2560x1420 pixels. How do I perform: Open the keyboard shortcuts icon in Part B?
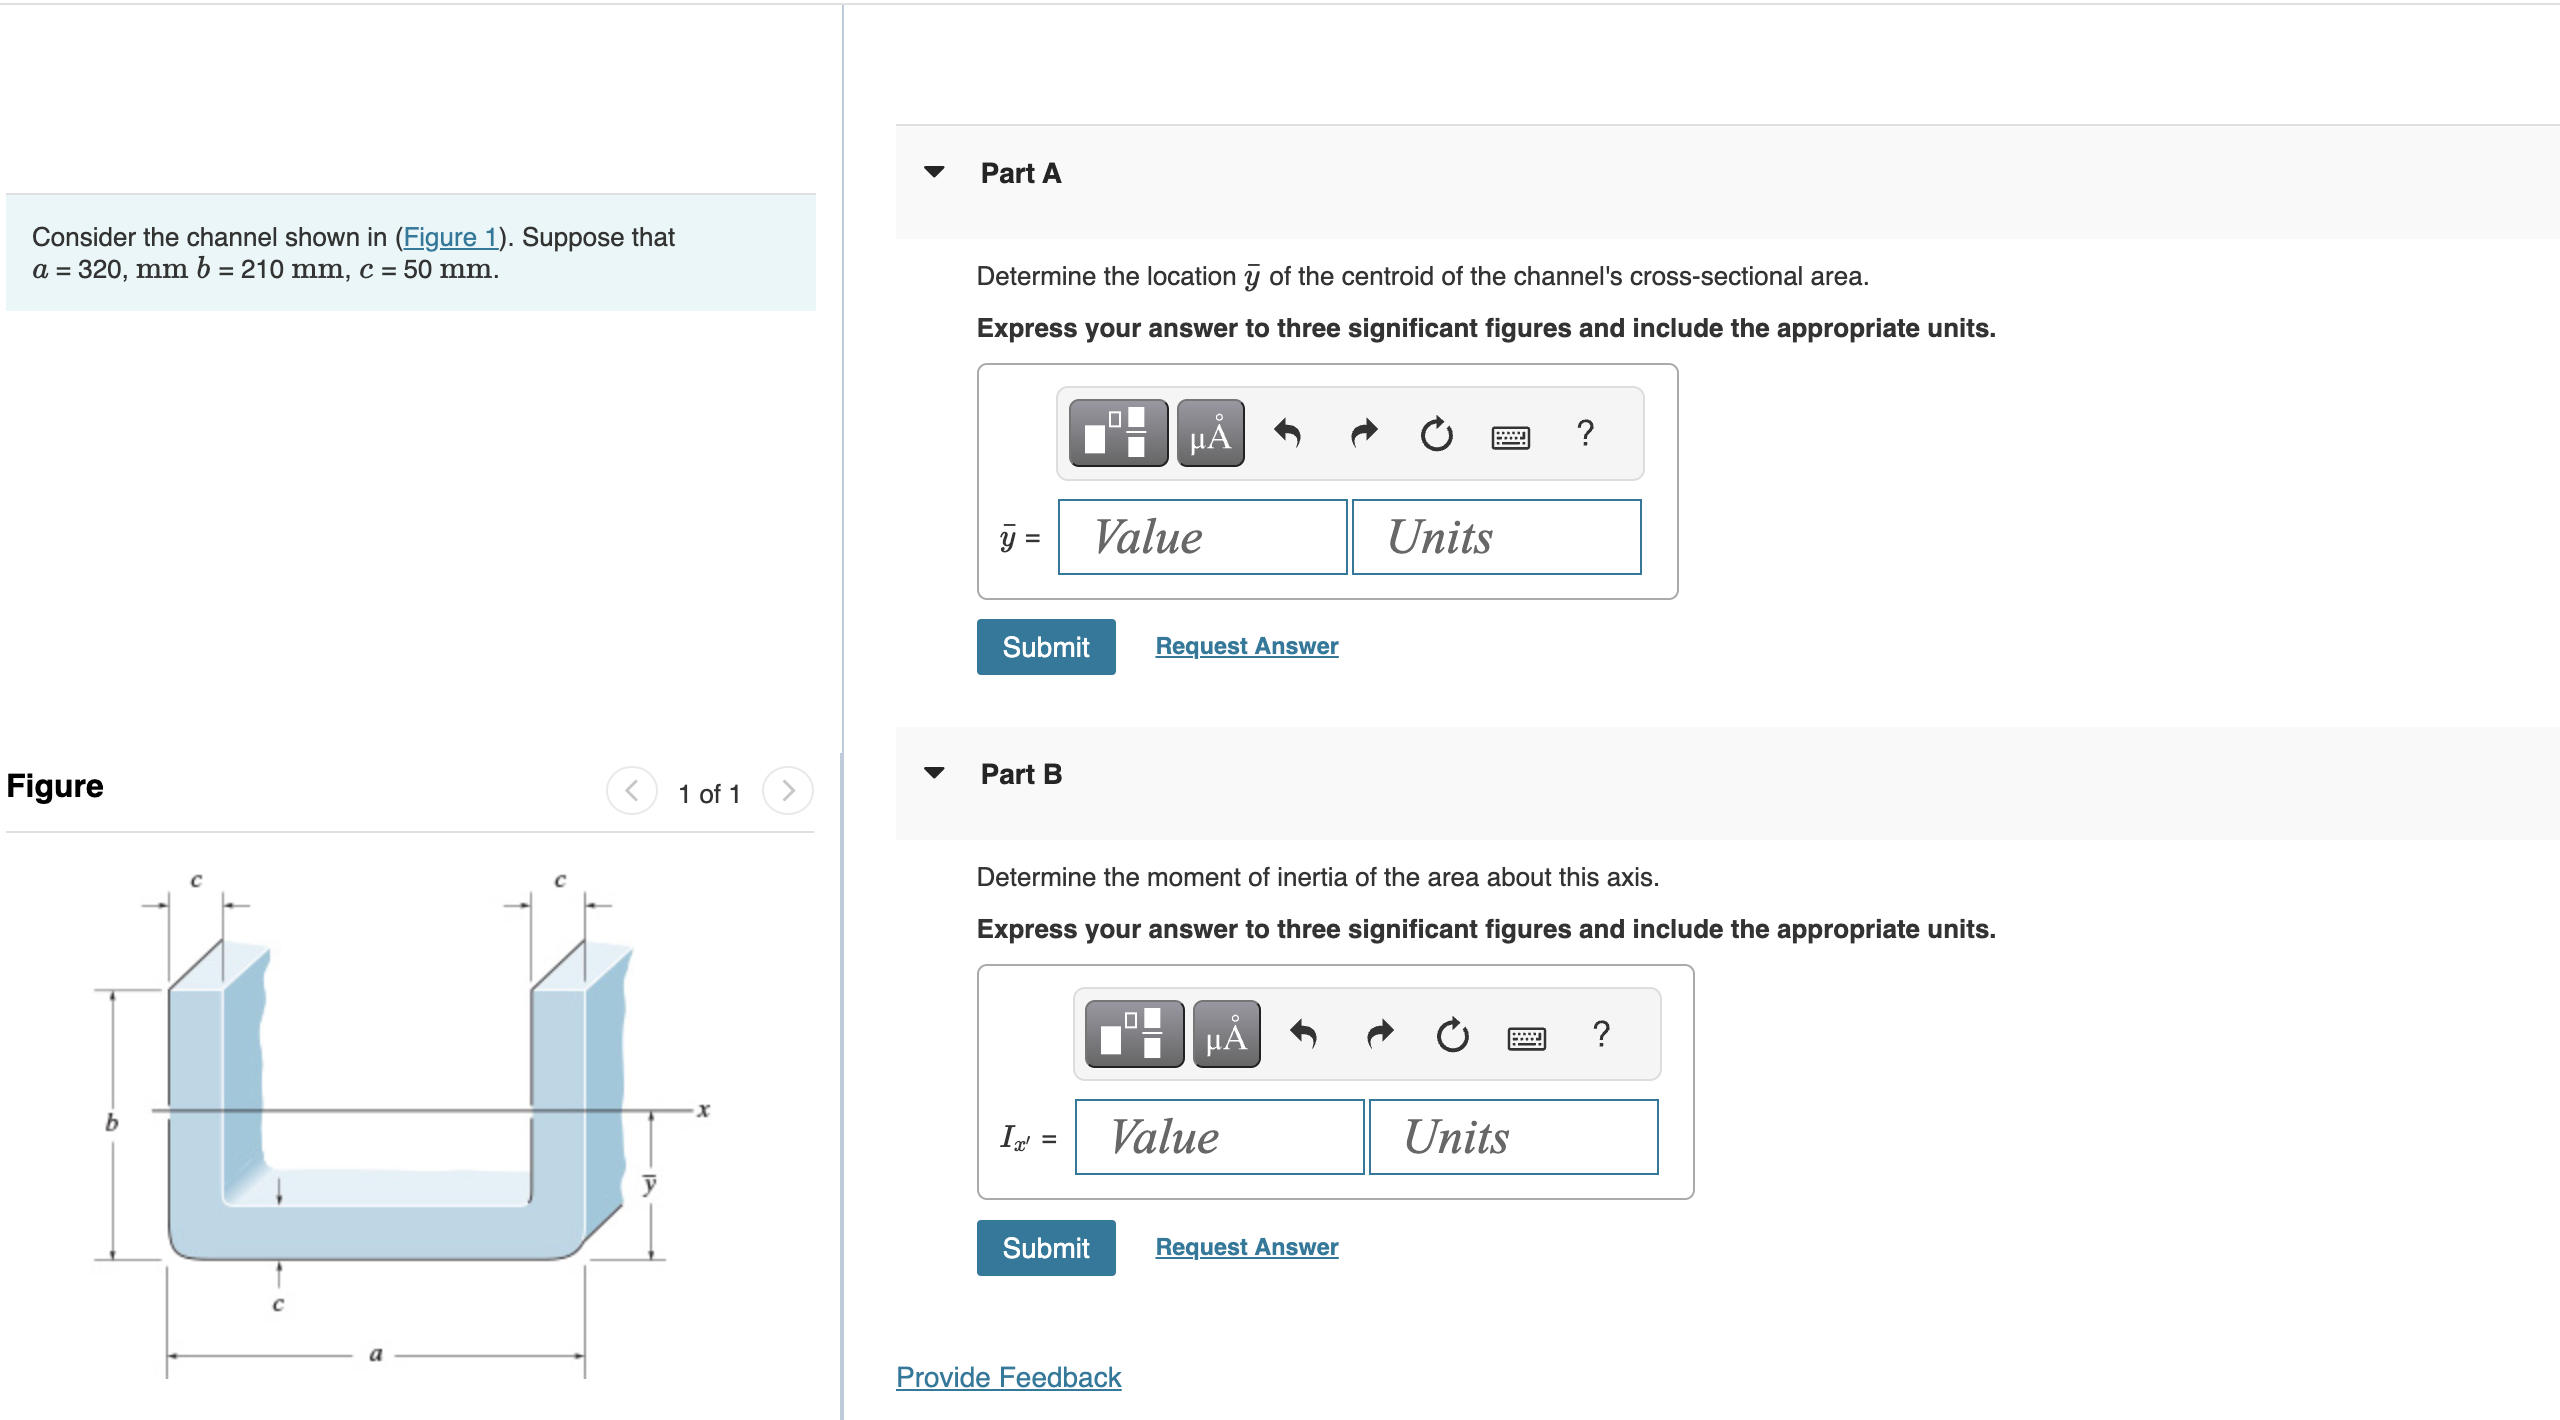pyautogui.click(x=1527, y=1037)
